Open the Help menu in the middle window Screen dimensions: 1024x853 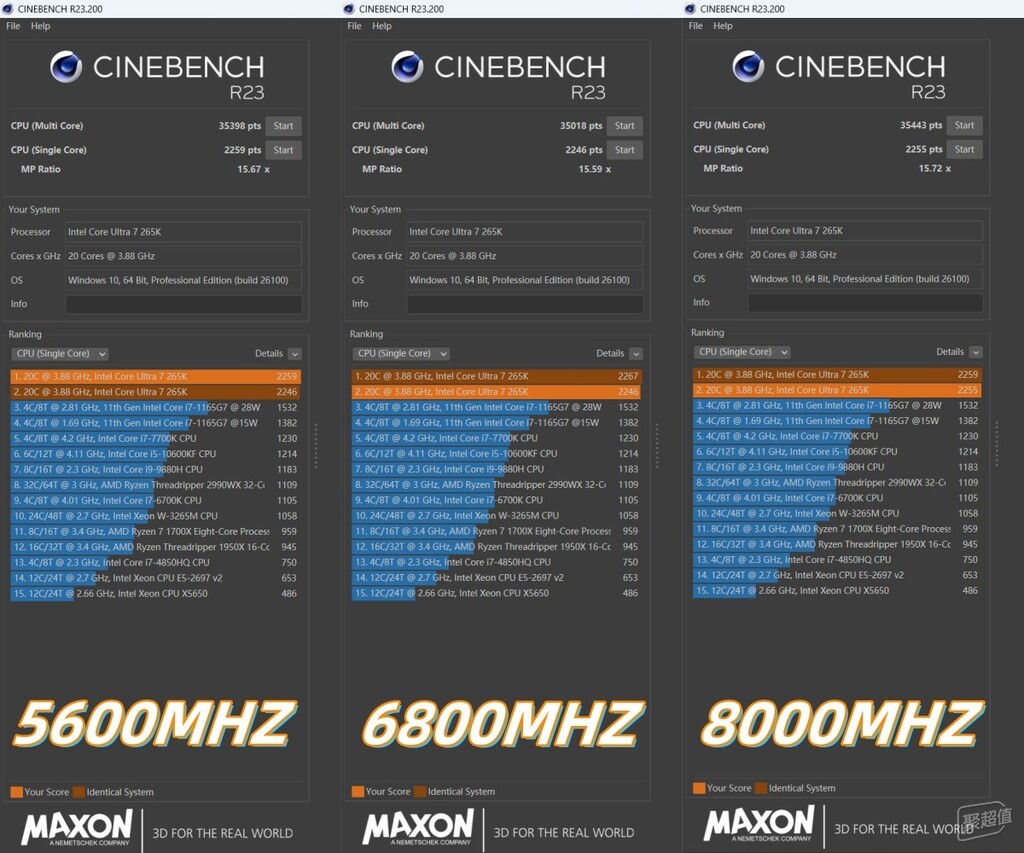[382, 26]
